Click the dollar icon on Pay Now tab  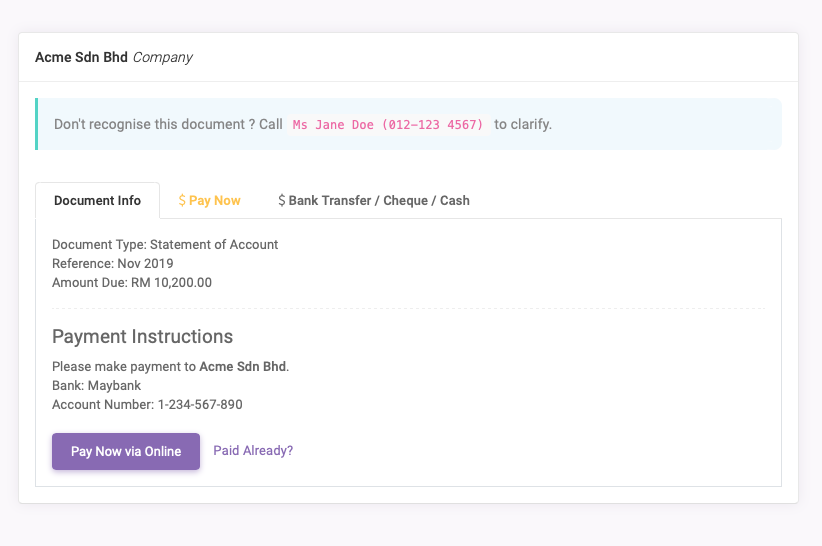point(182,201)
